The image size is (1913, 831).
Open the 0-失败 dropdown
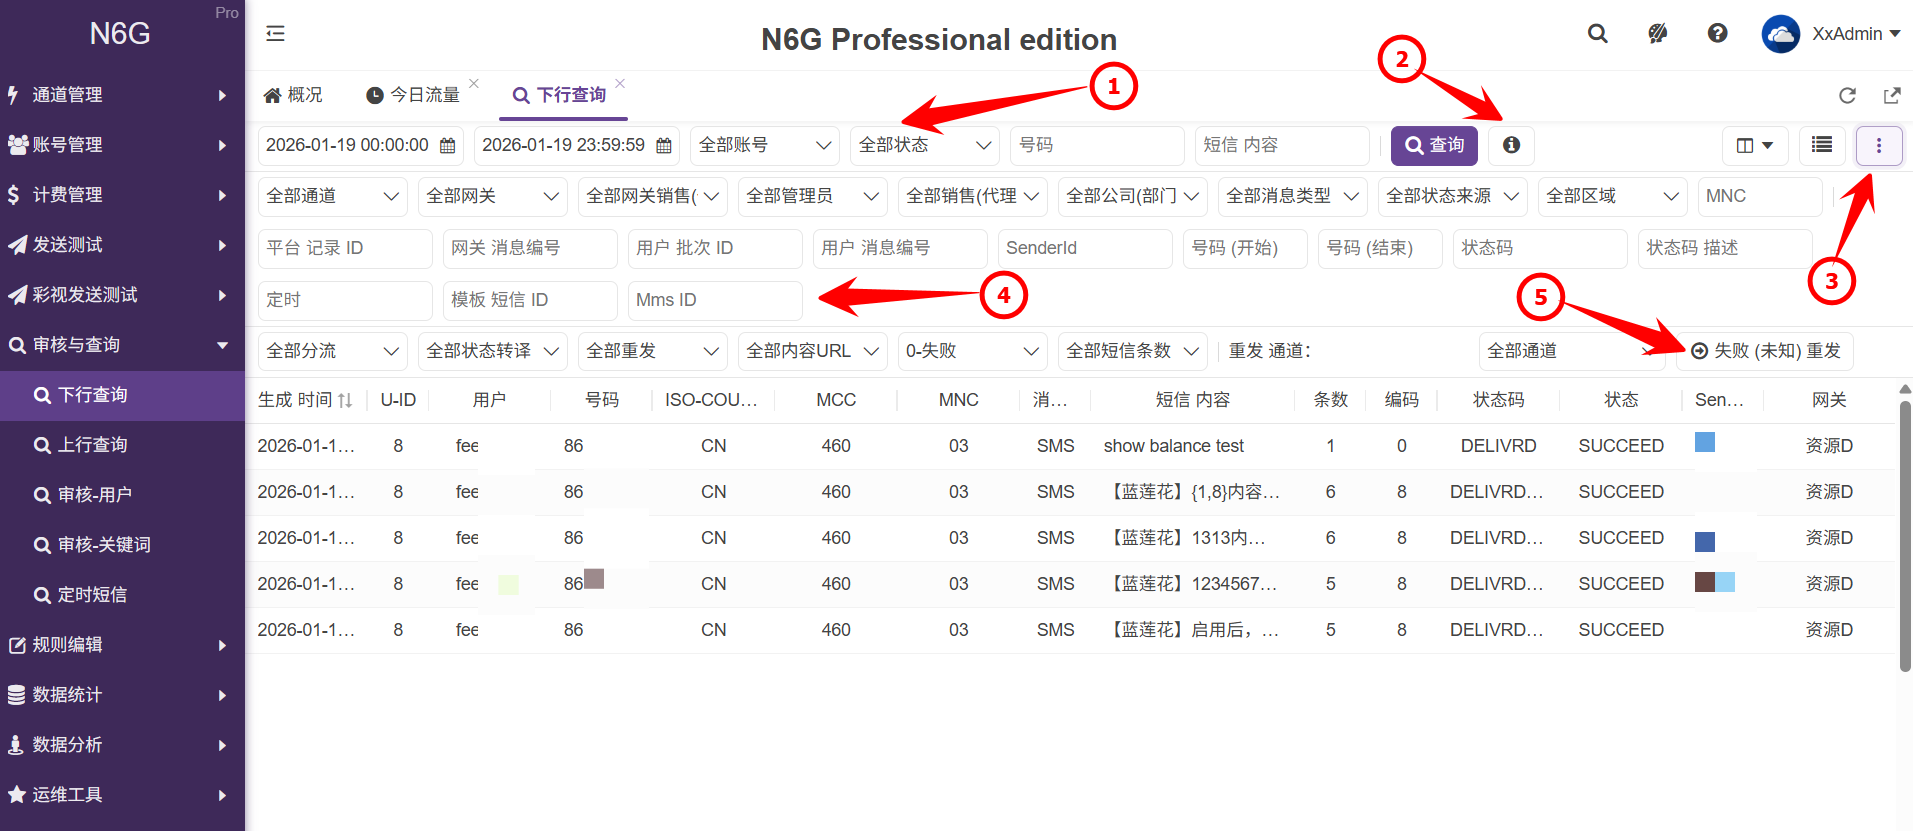[x=973, y=352]
